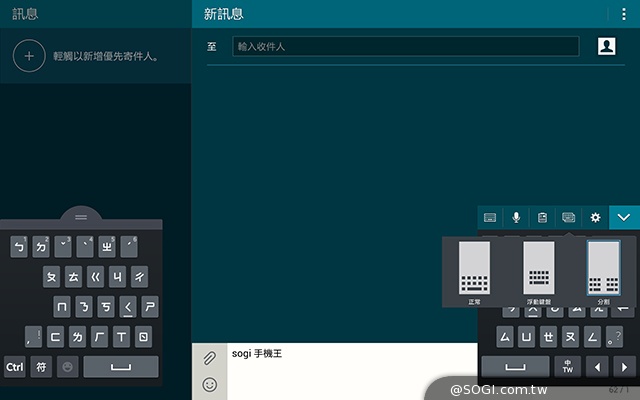Click the 輸入收件人 recipient input field
Image resolution: width=640 pixels, height=400 pixels.
tap(406, 46)
